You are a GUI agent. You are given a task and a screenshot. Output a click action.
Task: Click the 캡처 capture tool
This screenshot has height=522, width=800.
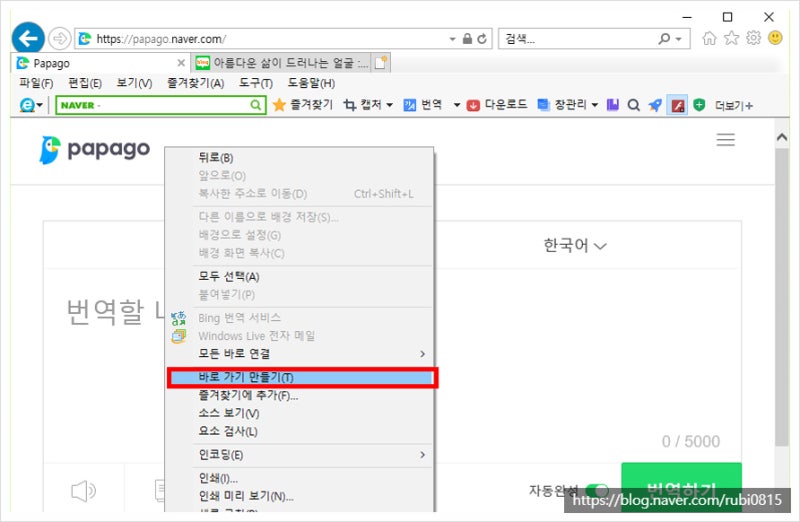point(363,105)
